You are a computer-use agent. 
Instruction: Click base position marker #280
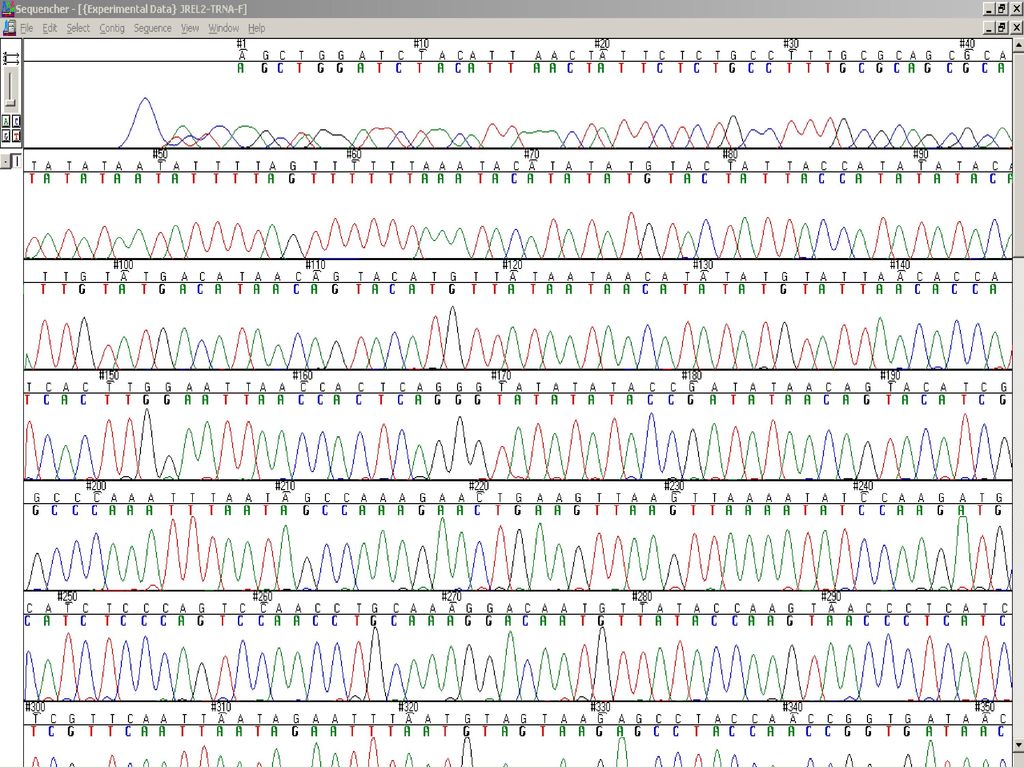point(642,596)
